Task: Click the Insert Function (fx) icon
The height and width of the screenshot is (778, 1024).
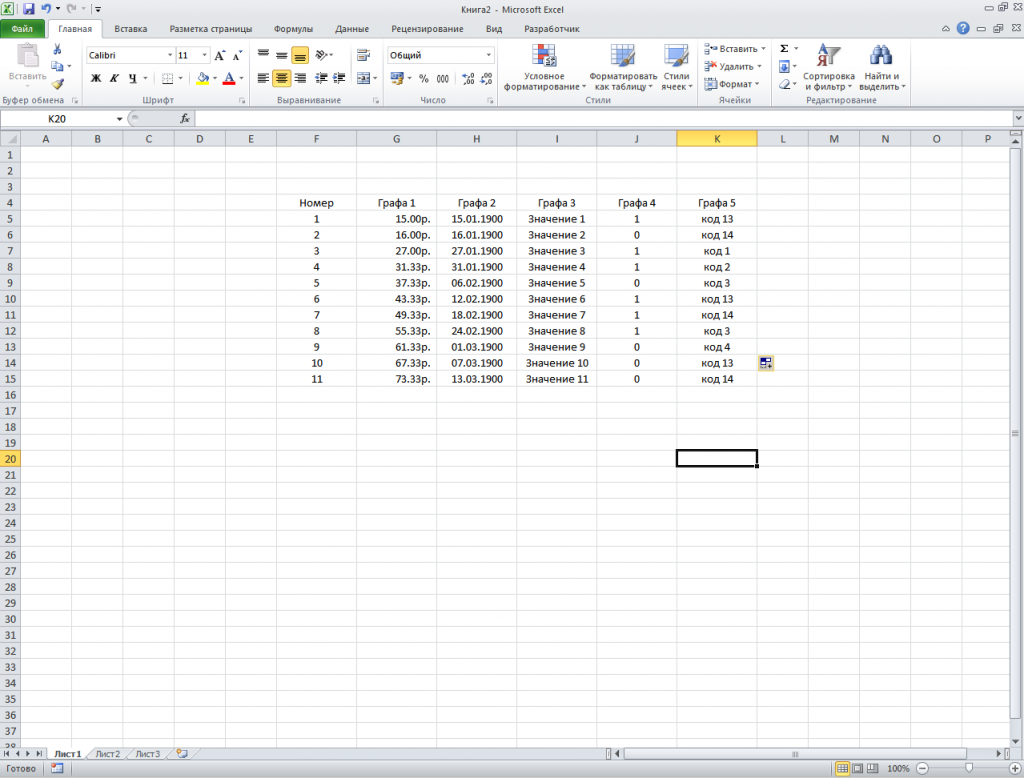Action: pos(186,118)
